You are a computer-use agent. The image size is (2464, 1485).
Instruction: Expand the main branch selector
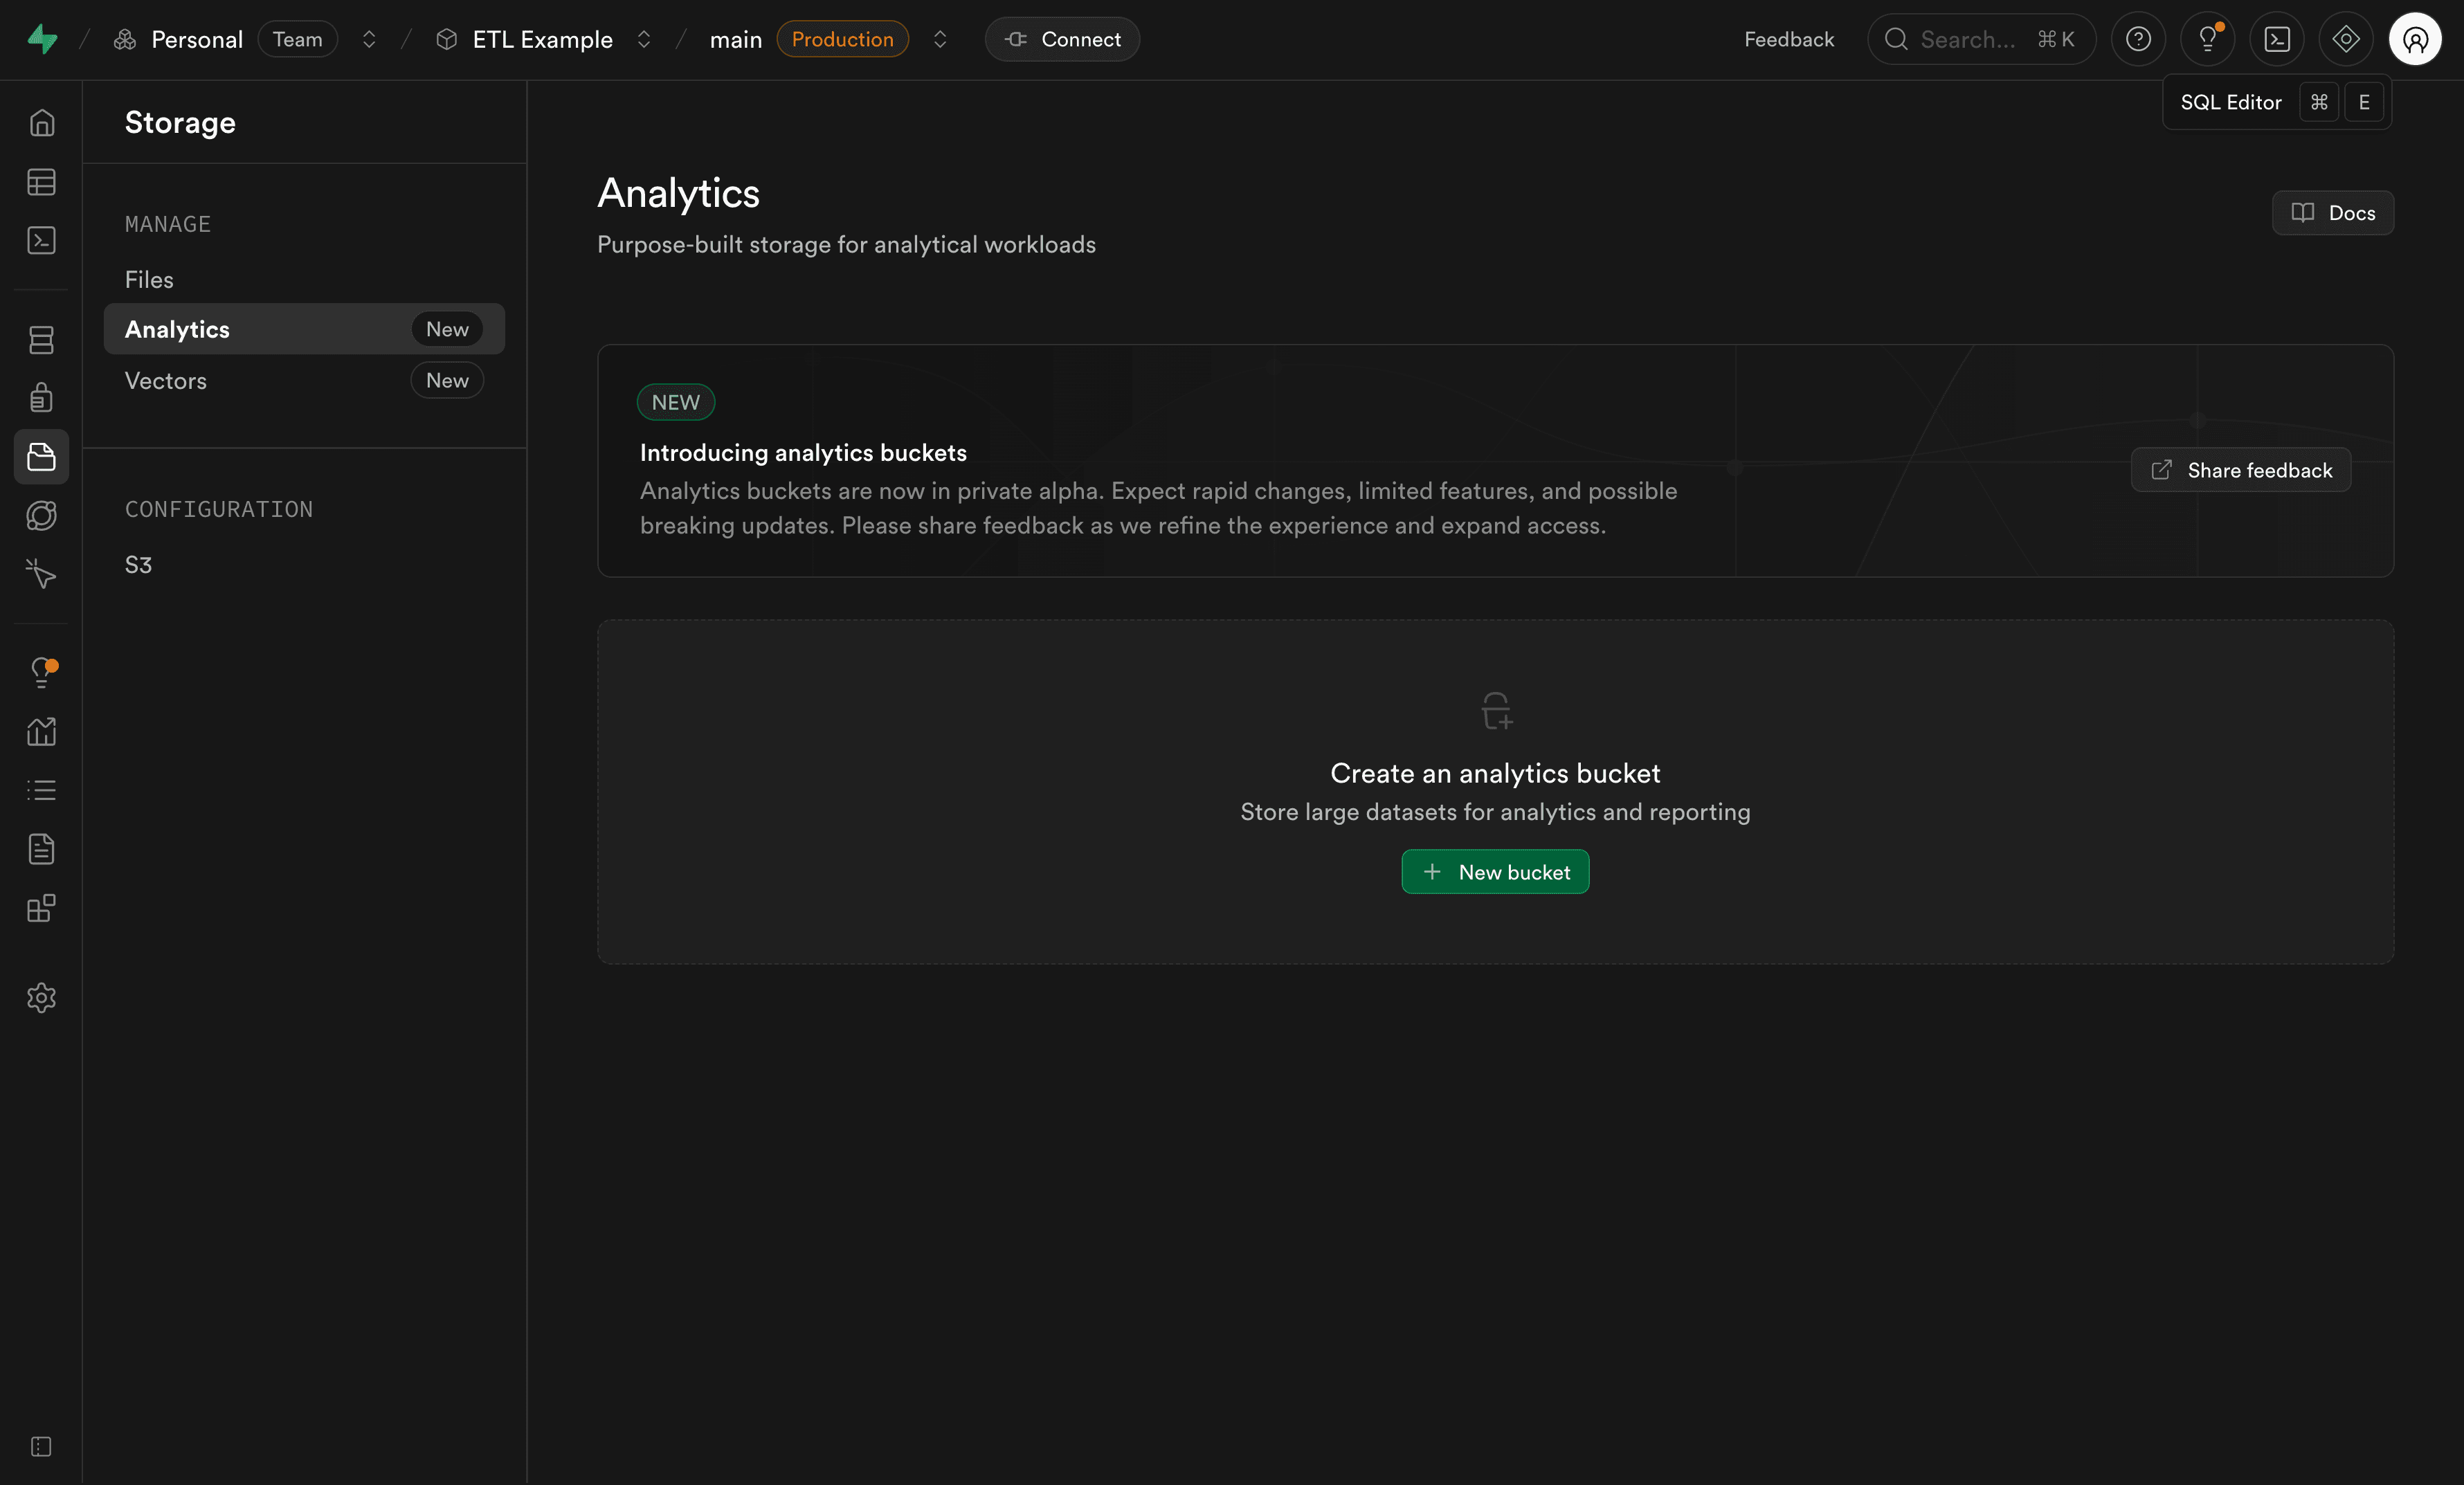coord(939,39)
